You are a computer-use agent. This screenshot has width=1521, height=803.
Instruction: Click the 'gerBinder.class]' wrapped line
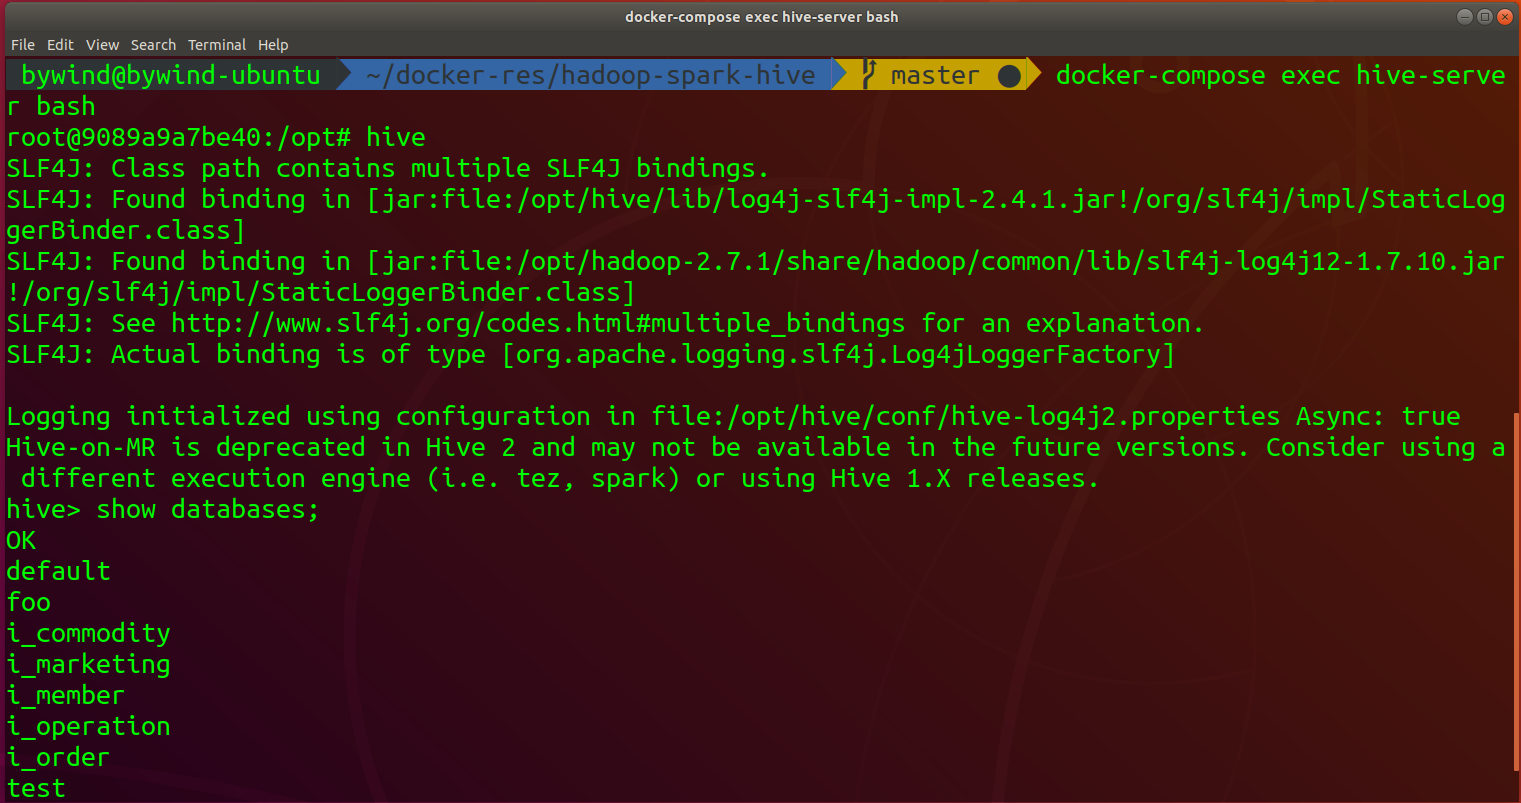coord(126,230)
